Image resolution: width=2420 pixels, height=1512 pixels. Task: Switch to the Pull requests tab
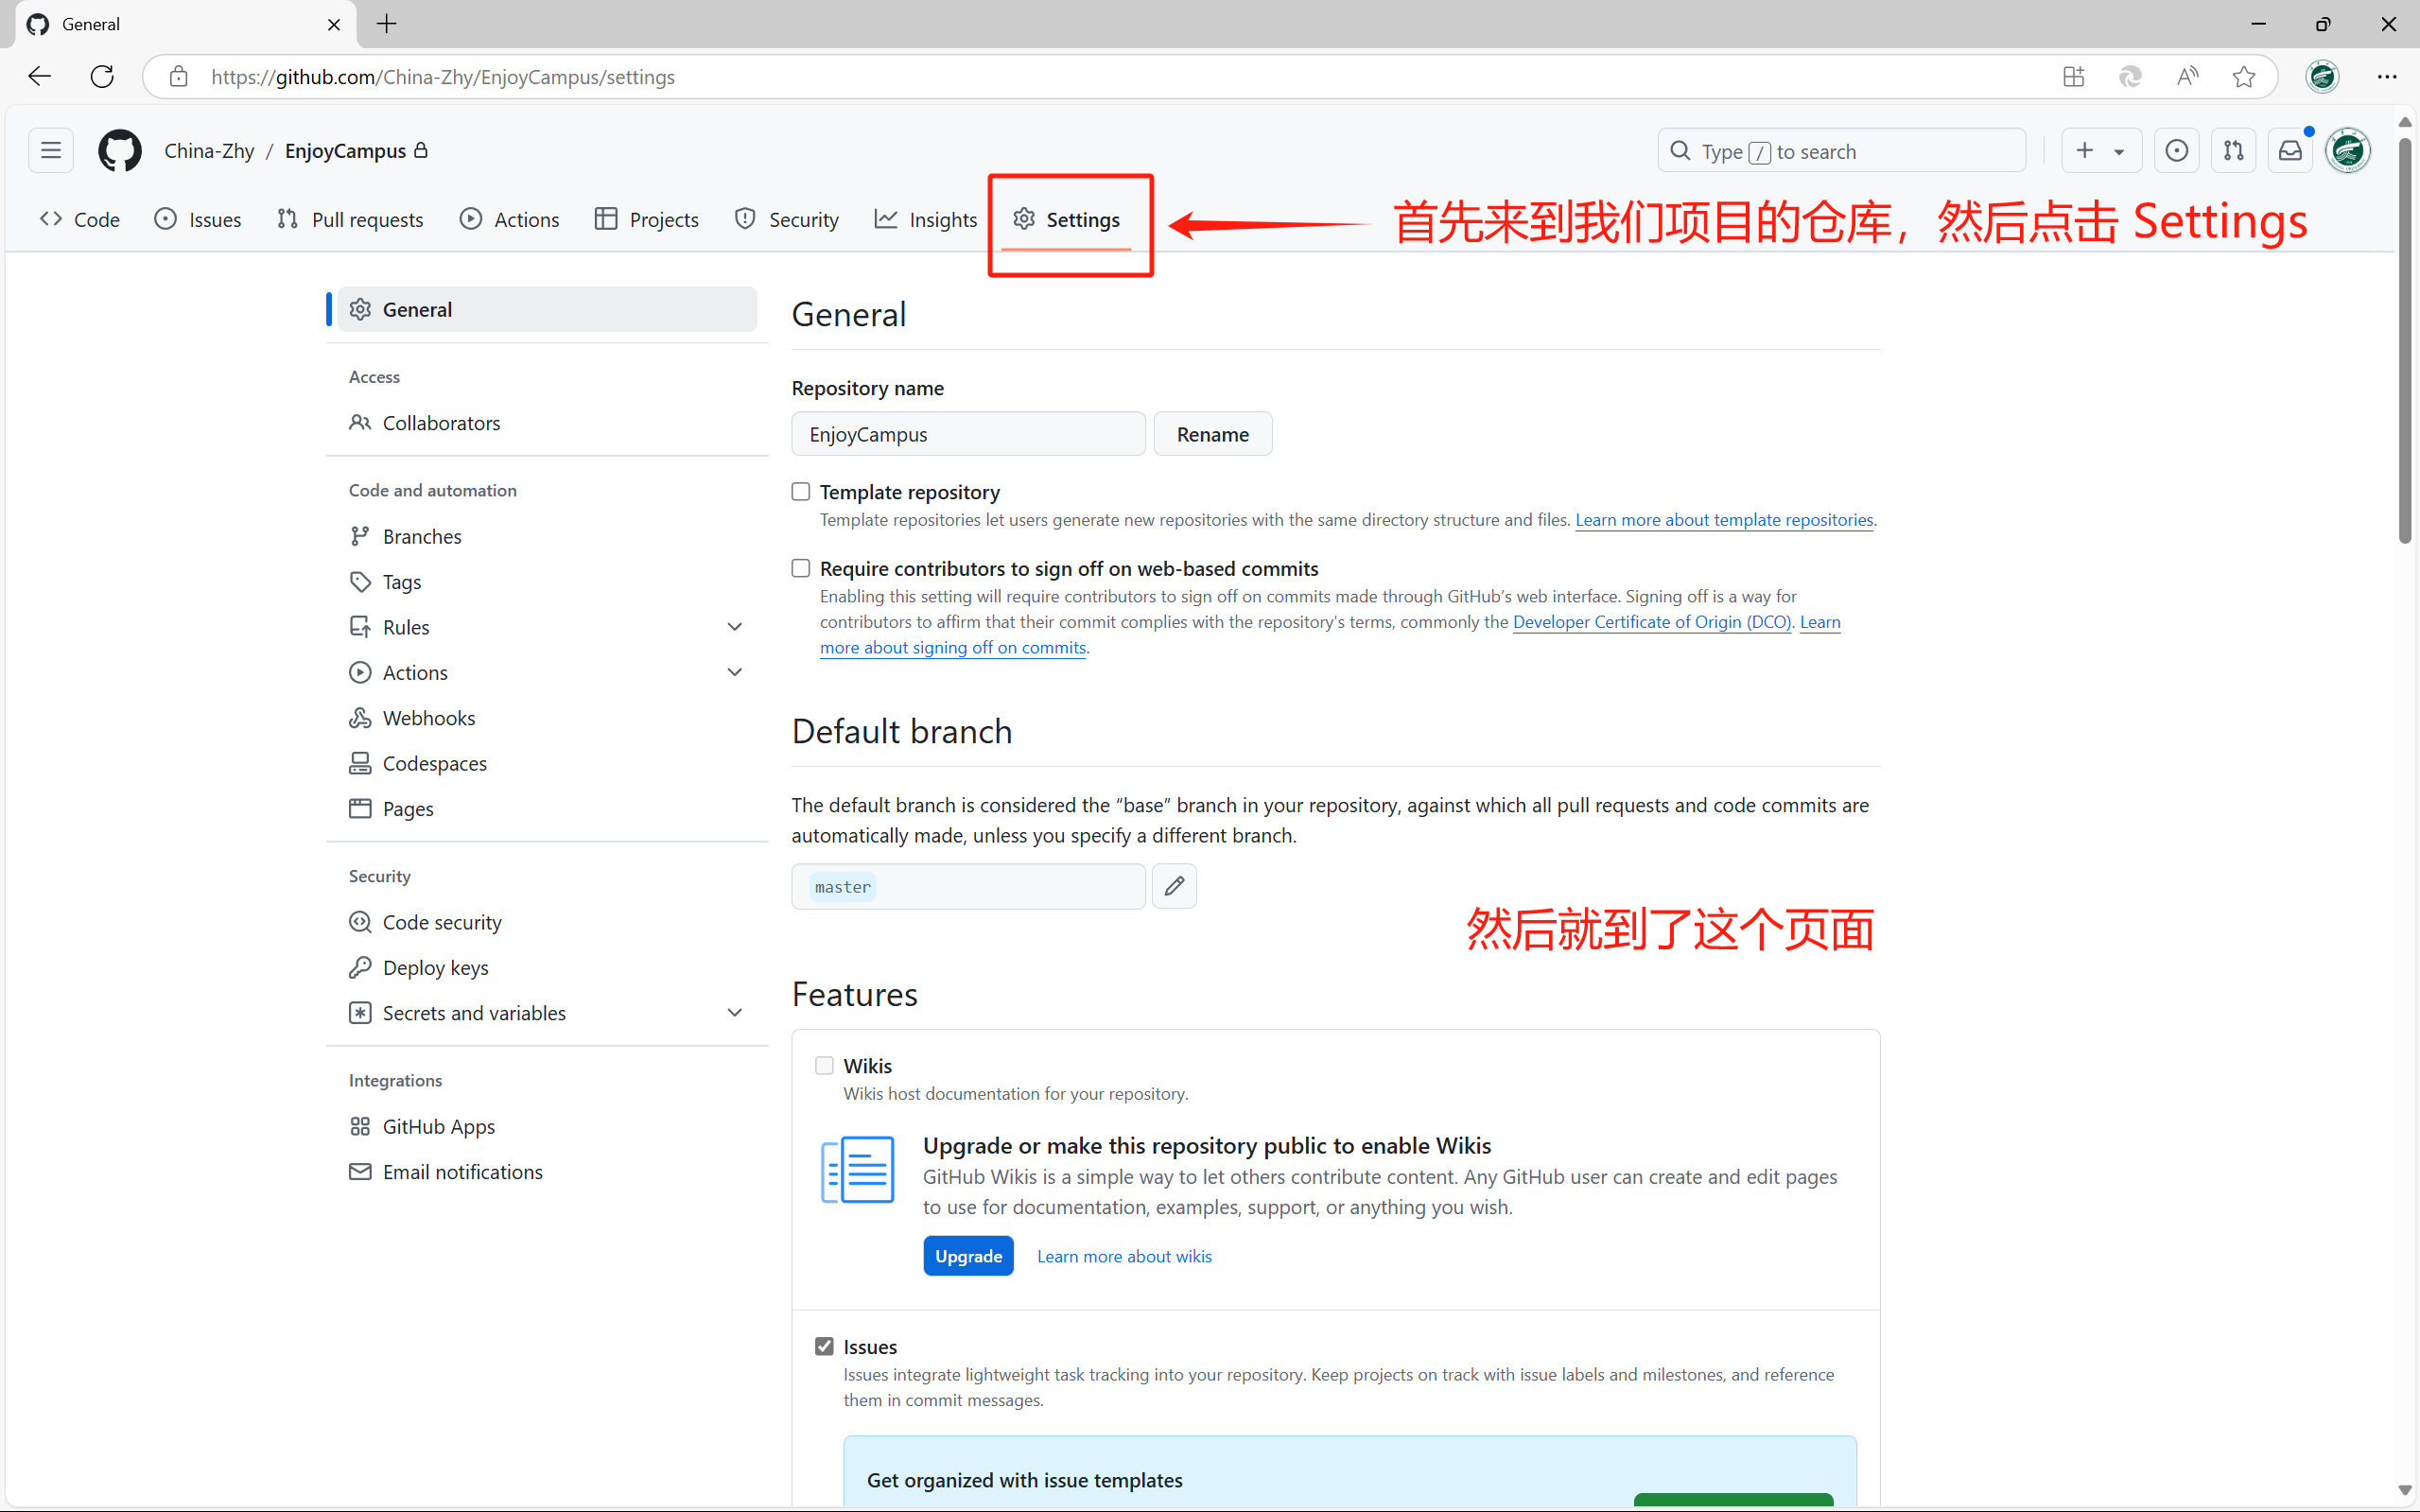350,219
